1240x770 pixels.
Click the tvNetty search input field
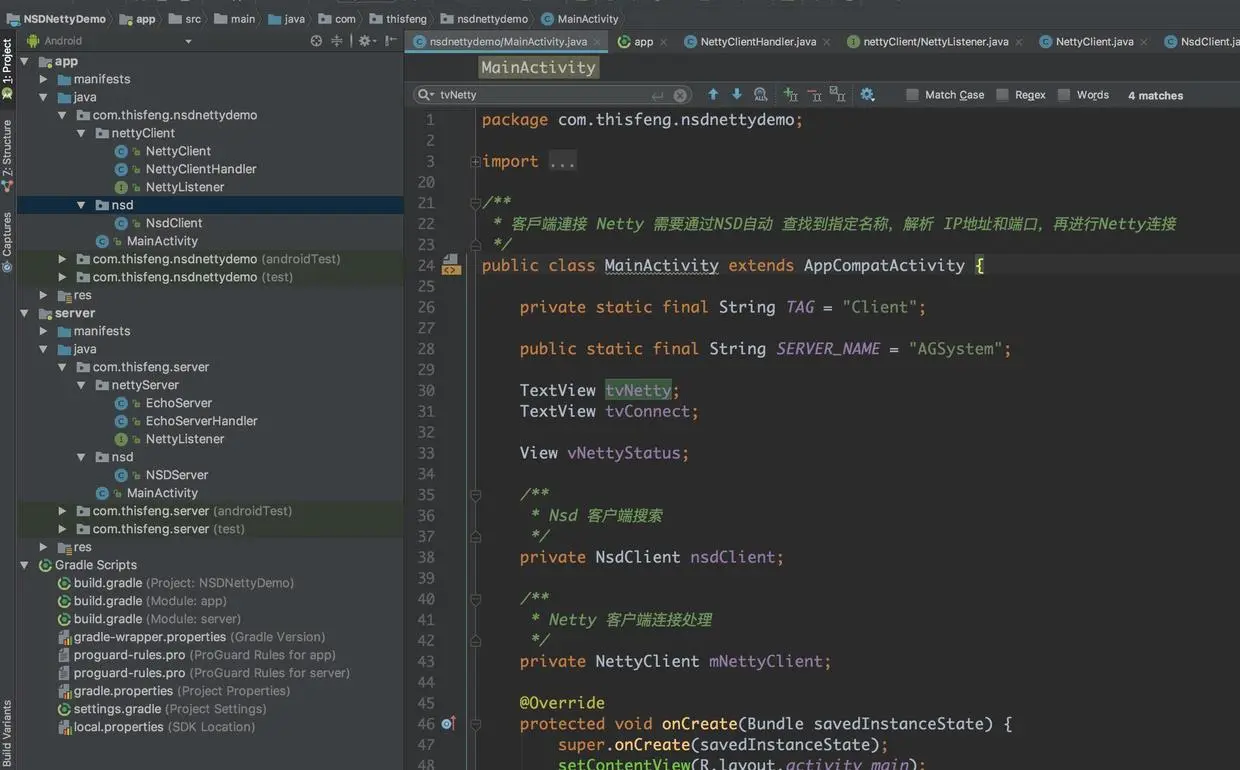pos(540,95)
